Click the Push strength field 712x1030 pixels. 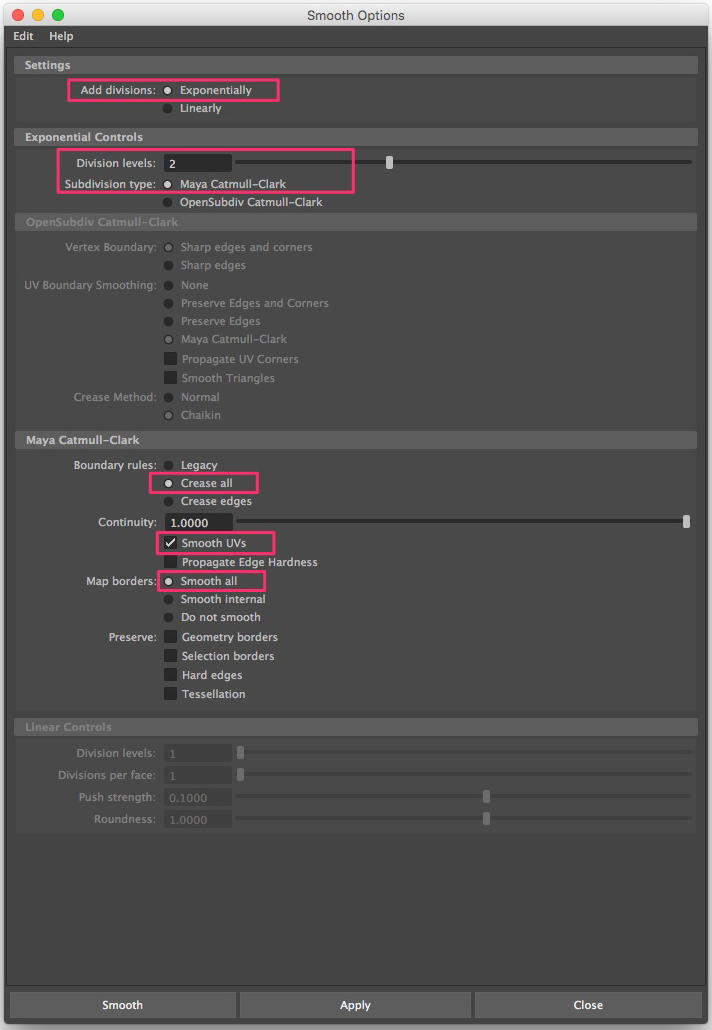pos(198,797)
